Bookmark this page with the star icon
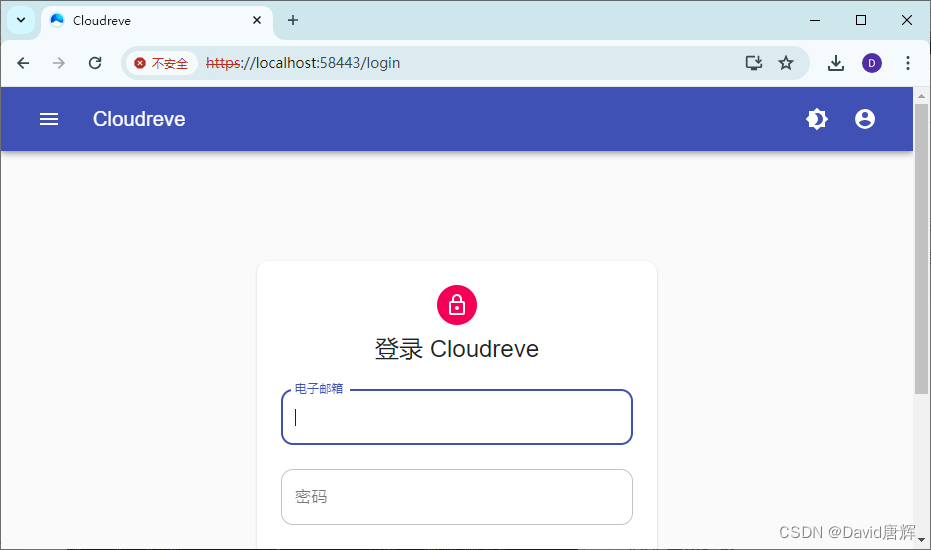The width and height of the screenshot is (931, 550). click(786, 63)
